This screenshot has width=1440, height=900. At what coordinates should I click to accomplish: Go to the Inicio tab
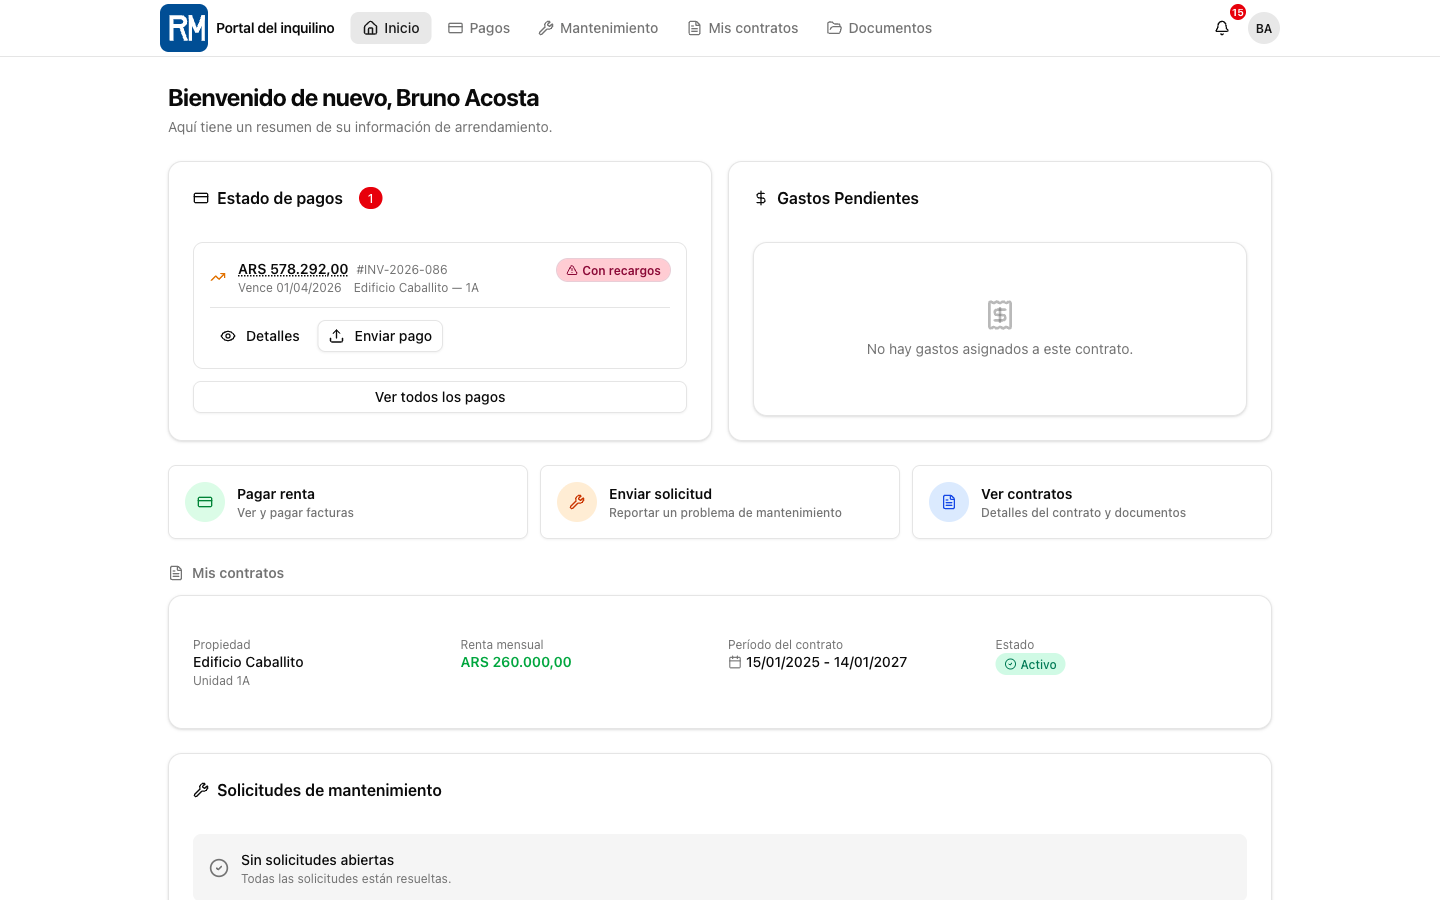[x=391, y=28]
